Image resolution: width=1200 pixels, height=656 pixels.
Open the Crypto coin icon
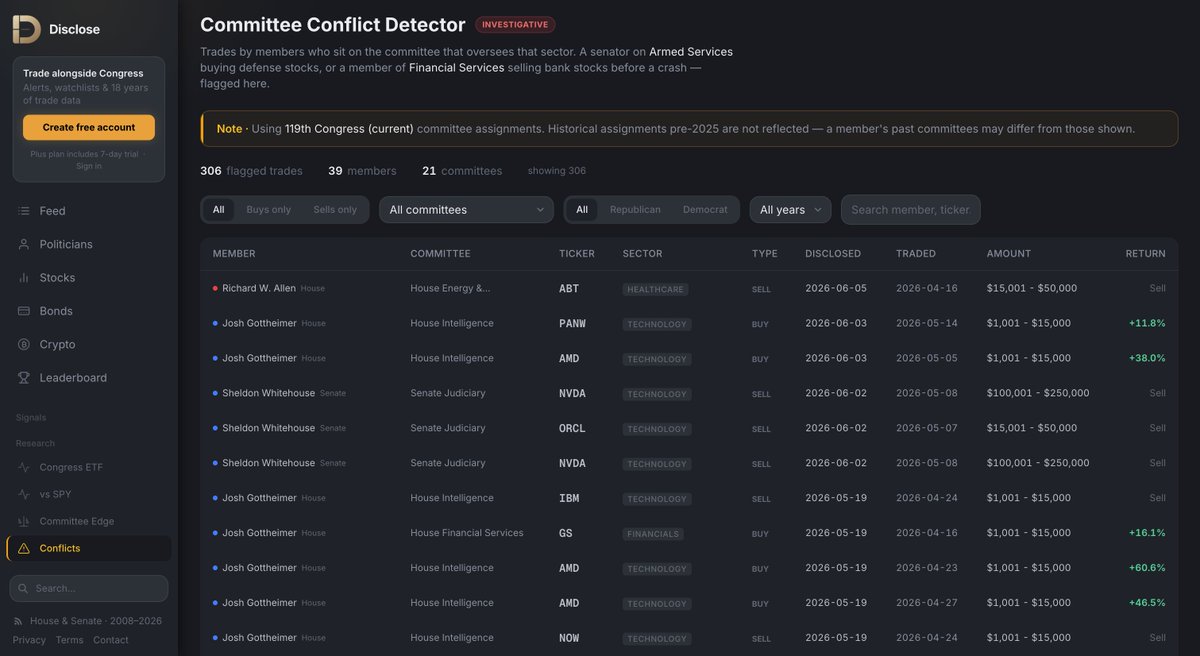(x=24, y=344)
